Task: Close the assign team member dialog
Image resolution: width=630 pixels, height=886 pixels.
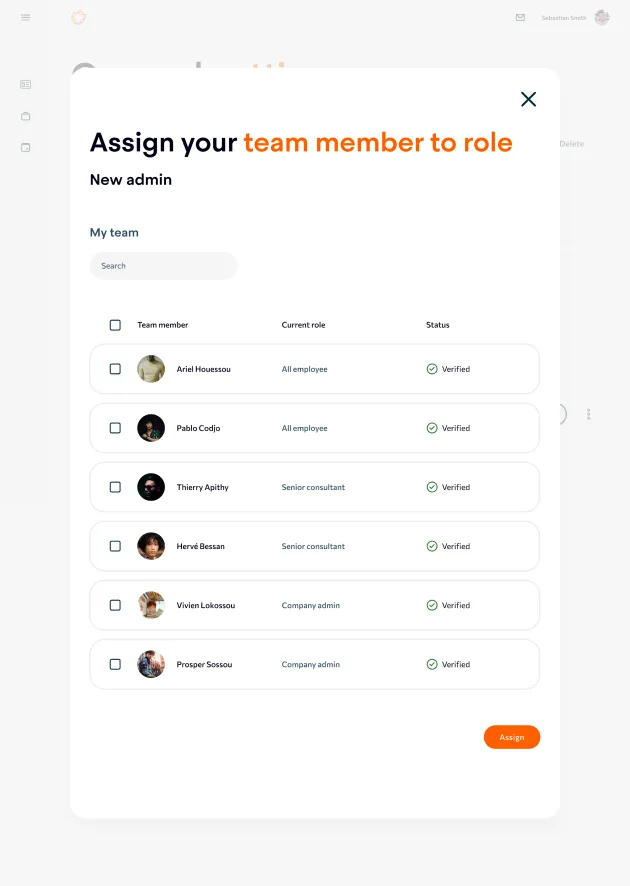Action: pyautogui.click(x=528, y=99)
